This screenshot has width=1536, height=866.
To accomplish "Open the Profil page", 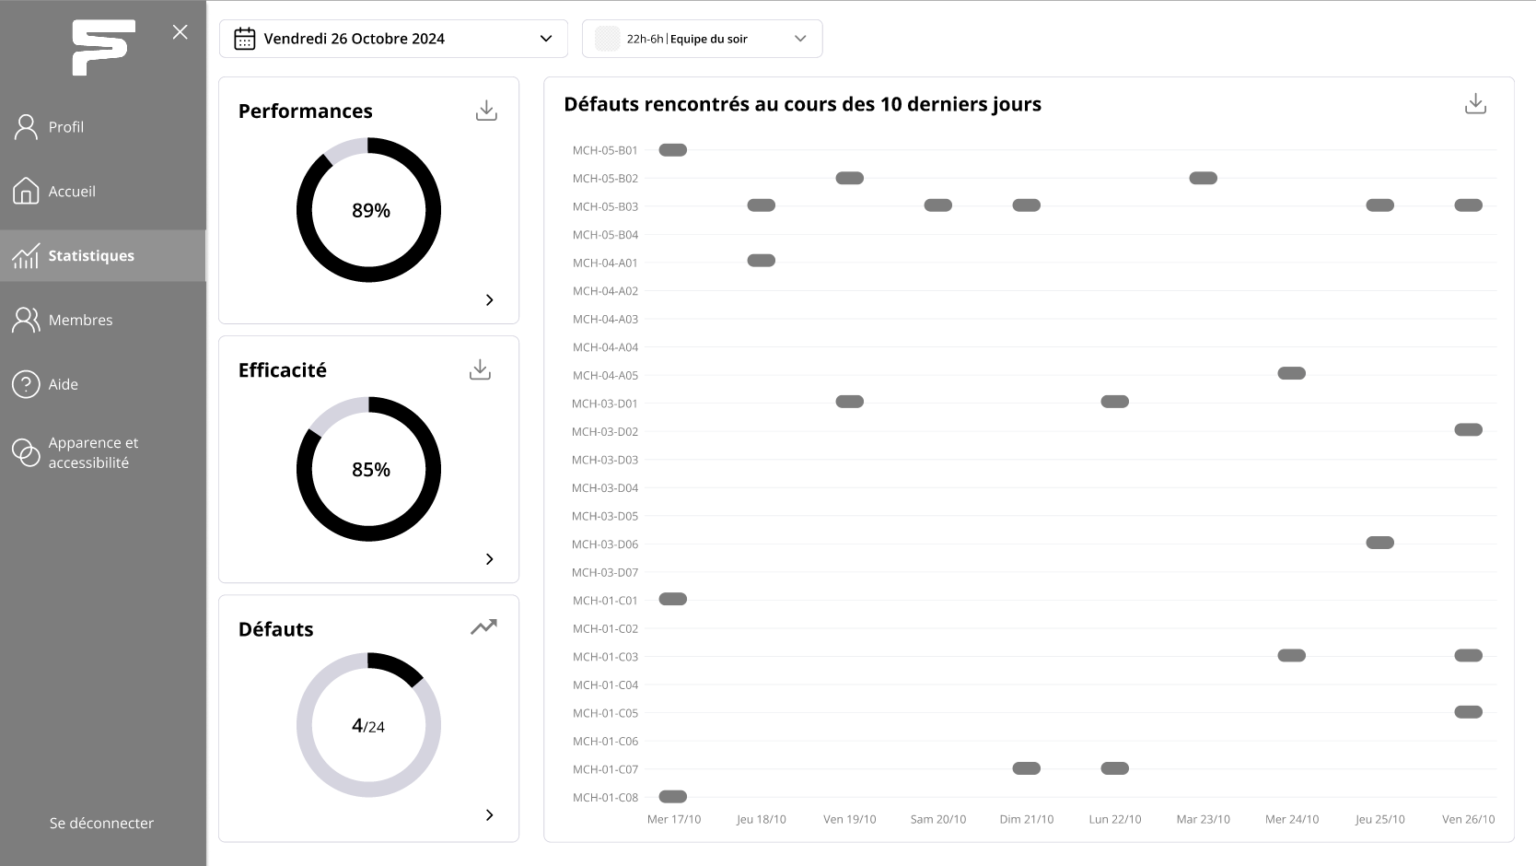I will [66, 127].
